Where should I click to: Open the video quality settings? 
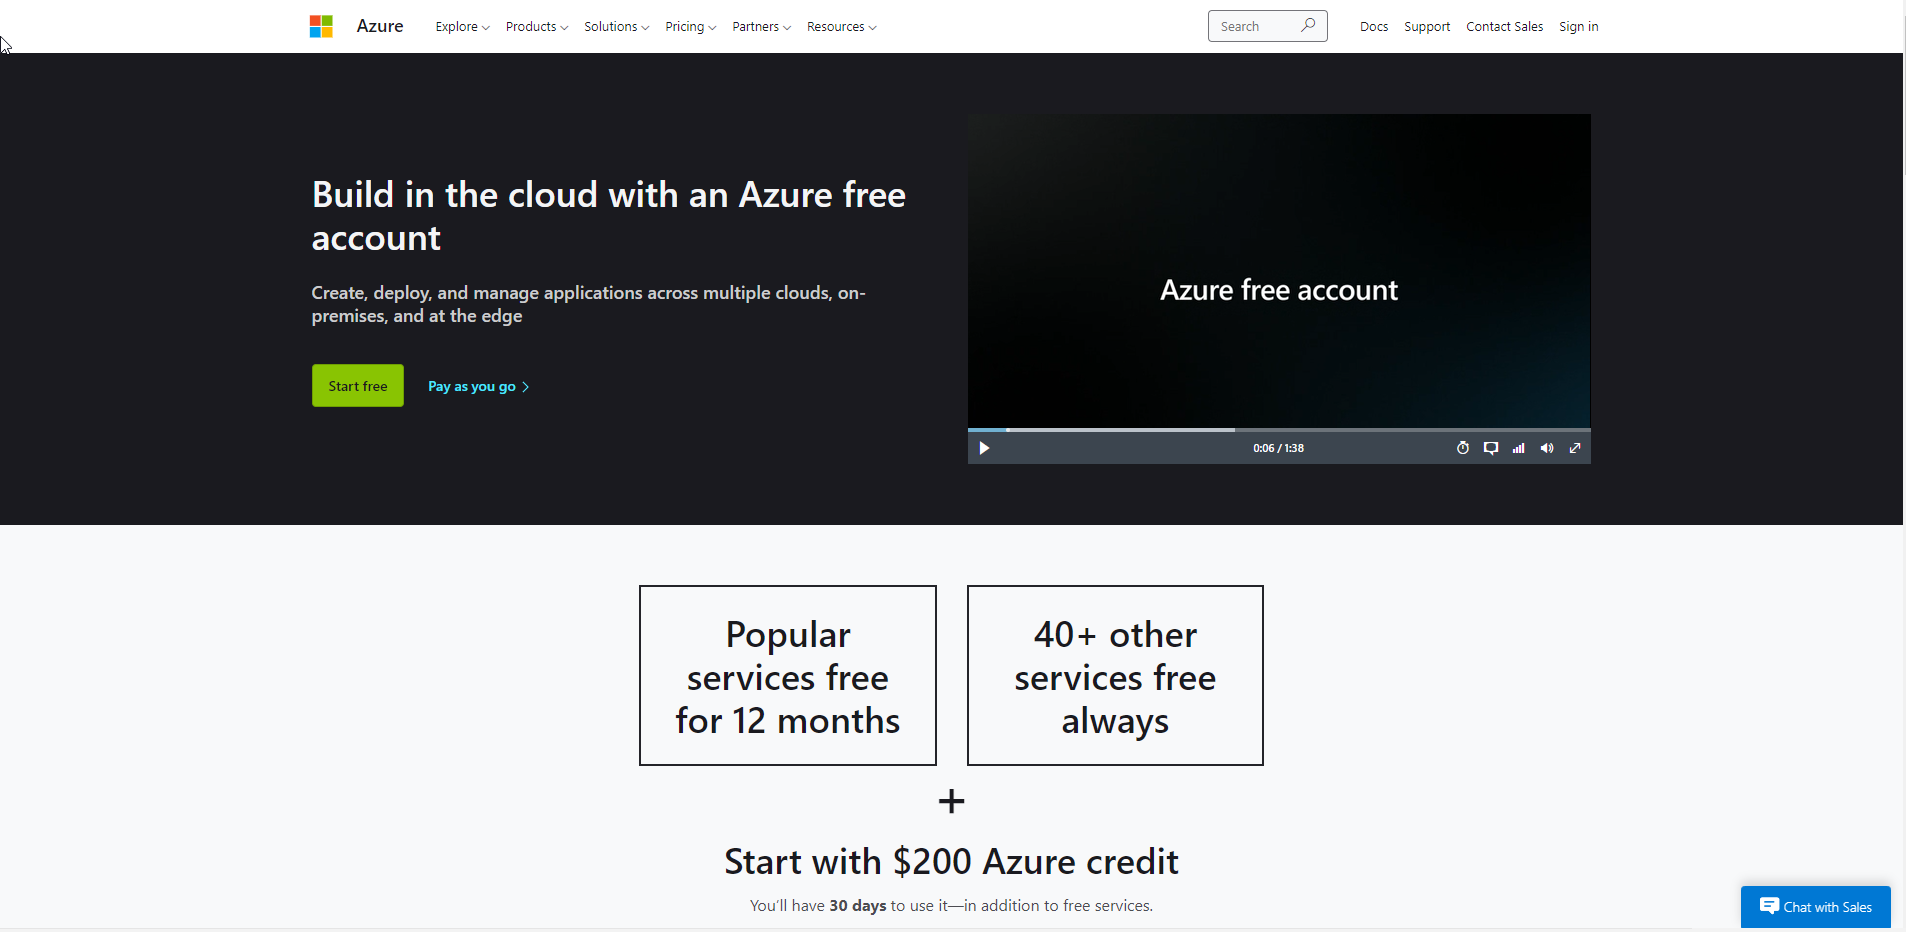pyautogui.click(x=1519, y=448)
